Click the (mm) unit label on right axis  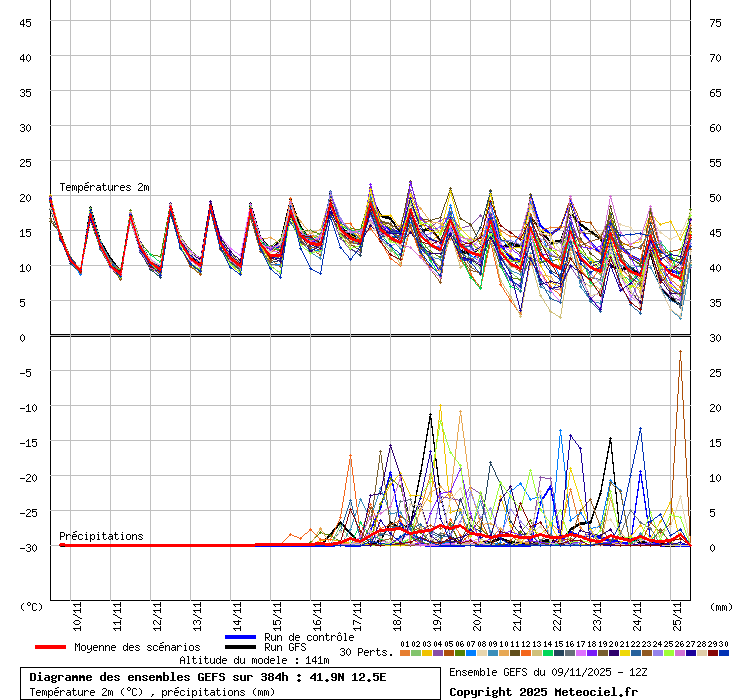(x=721, y=606)
